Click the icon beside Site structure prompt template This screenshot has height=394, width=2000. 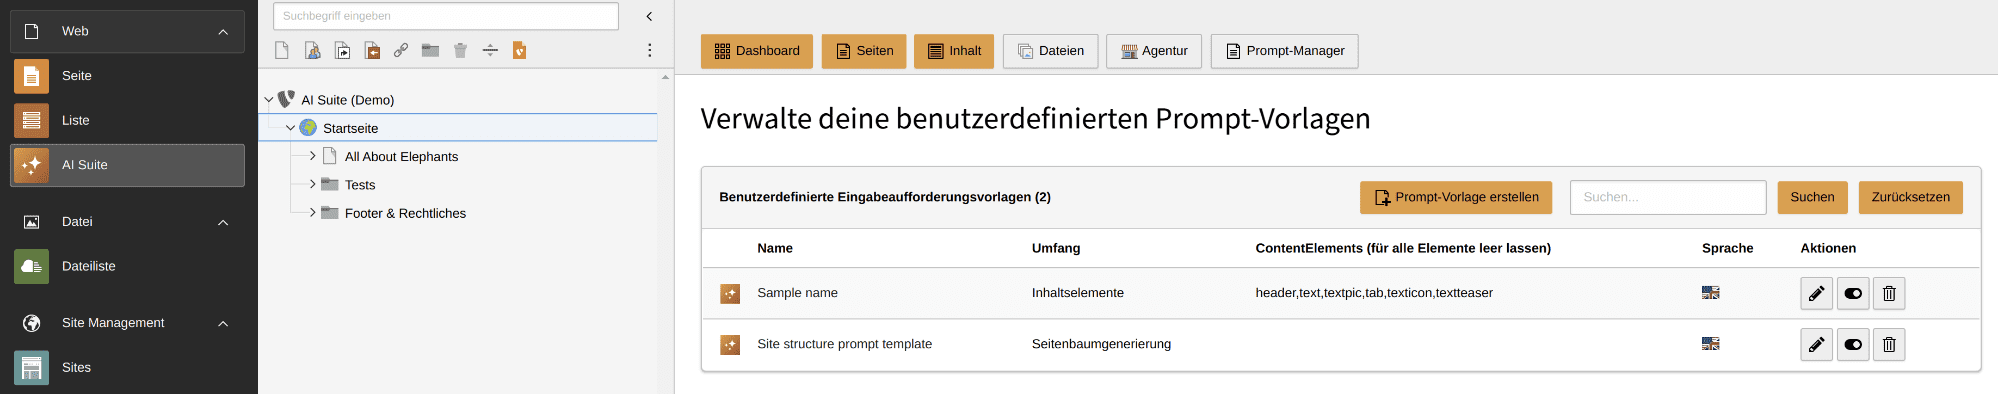(730, 345)
